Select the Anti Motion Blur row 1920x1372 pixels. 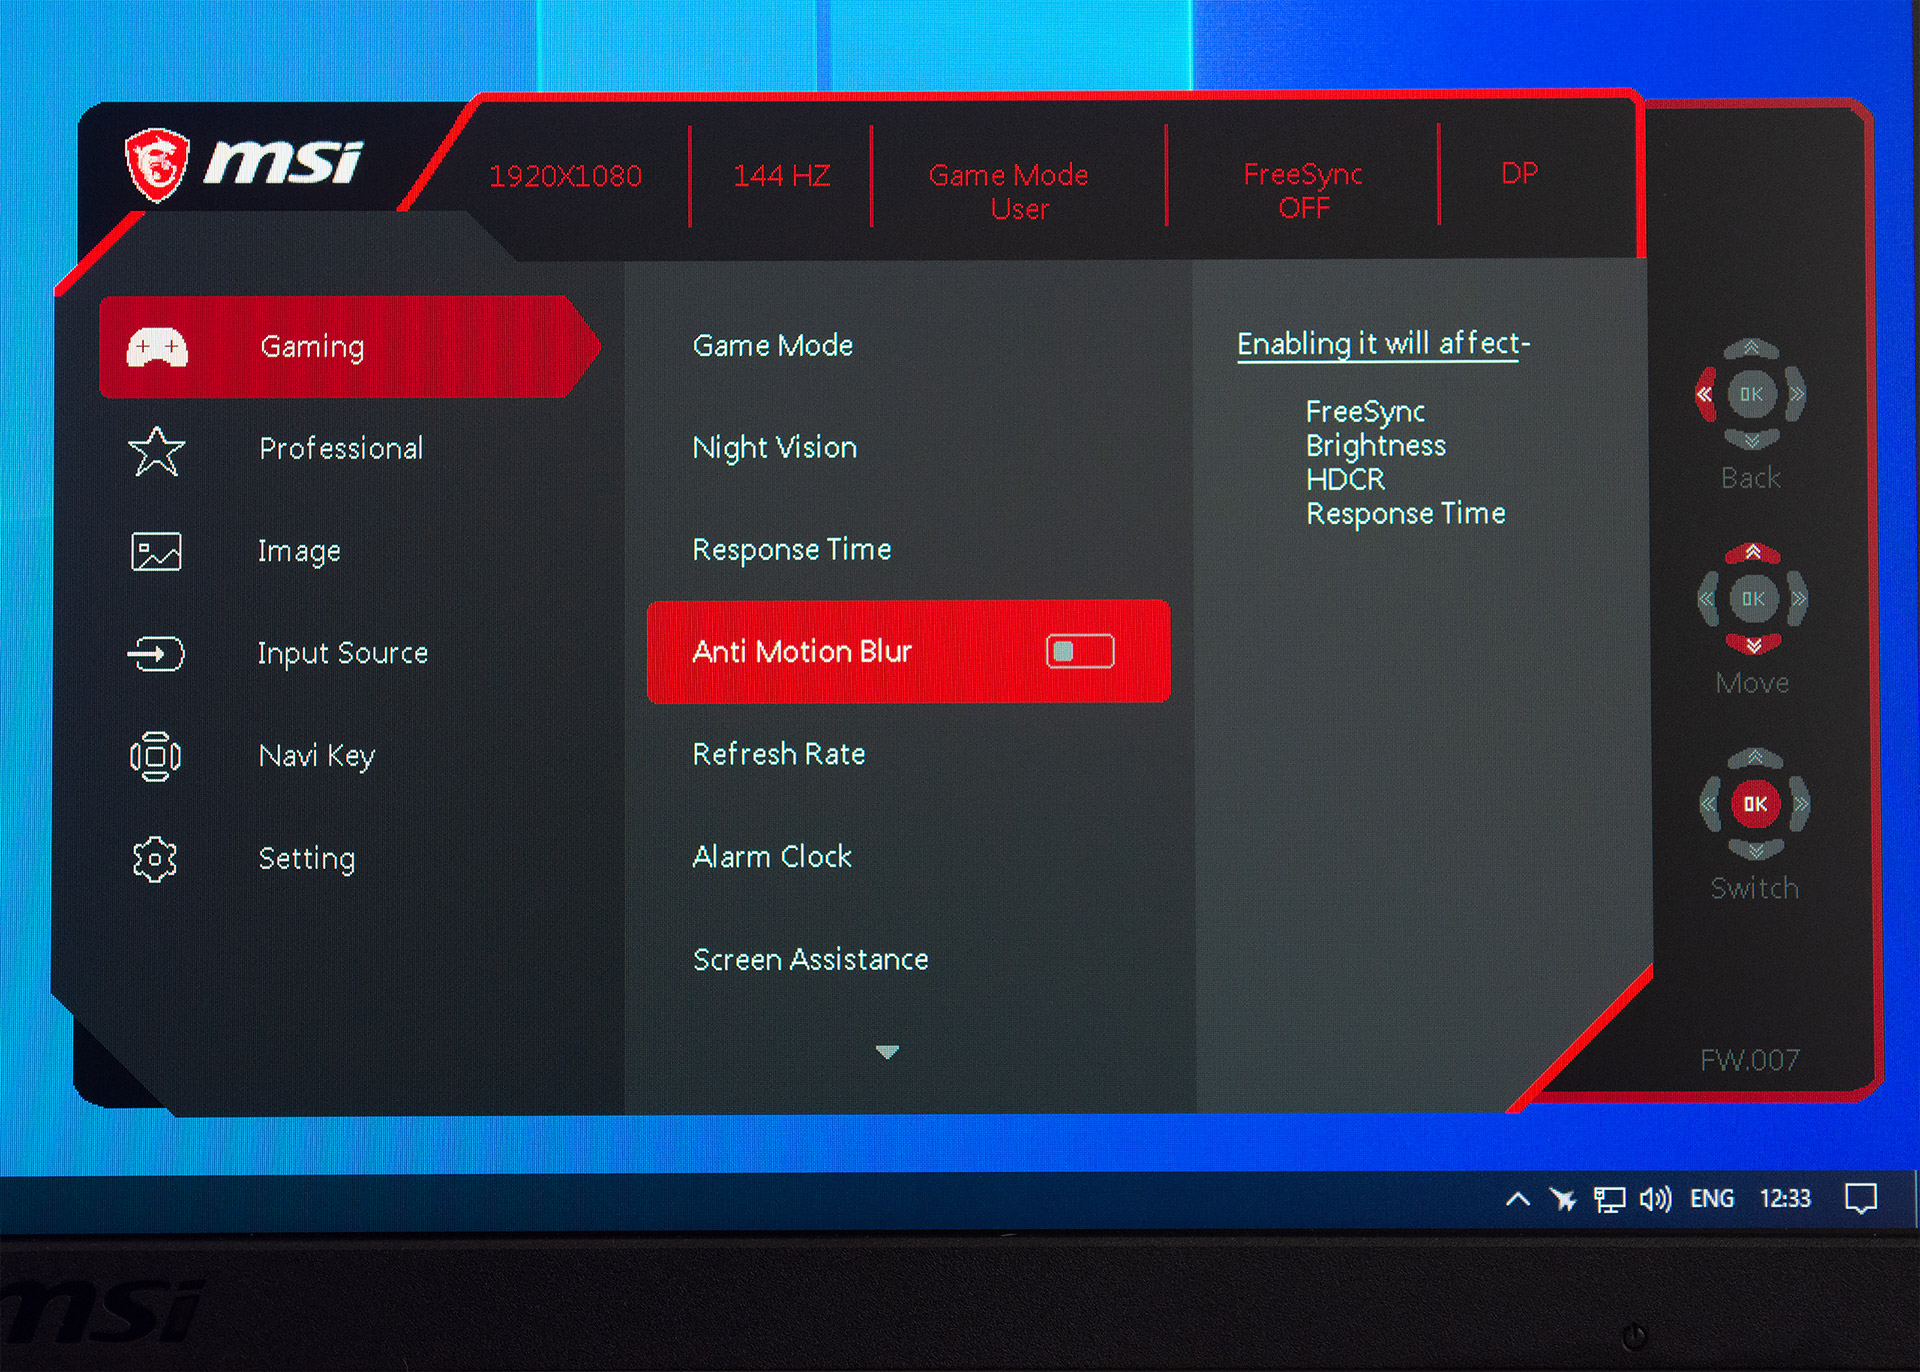pos(908,652)
